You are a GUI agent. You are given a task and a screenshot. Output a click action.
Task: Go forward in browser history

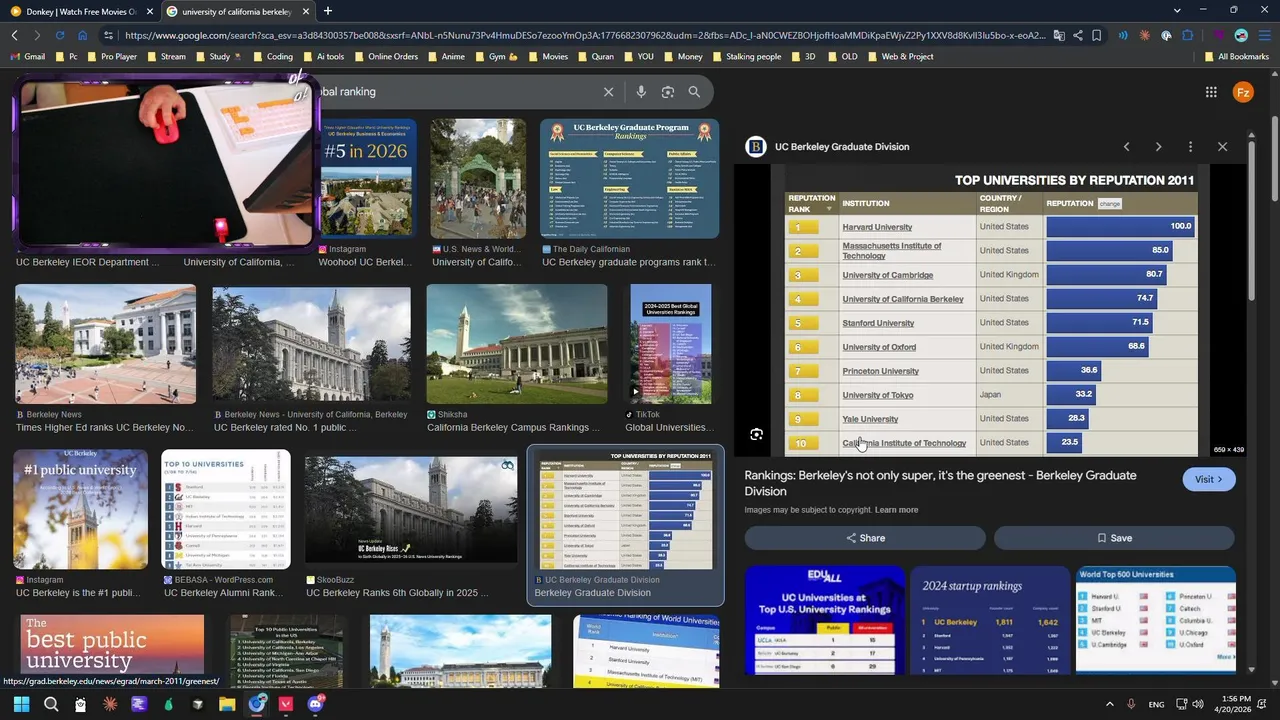[37, 35]
